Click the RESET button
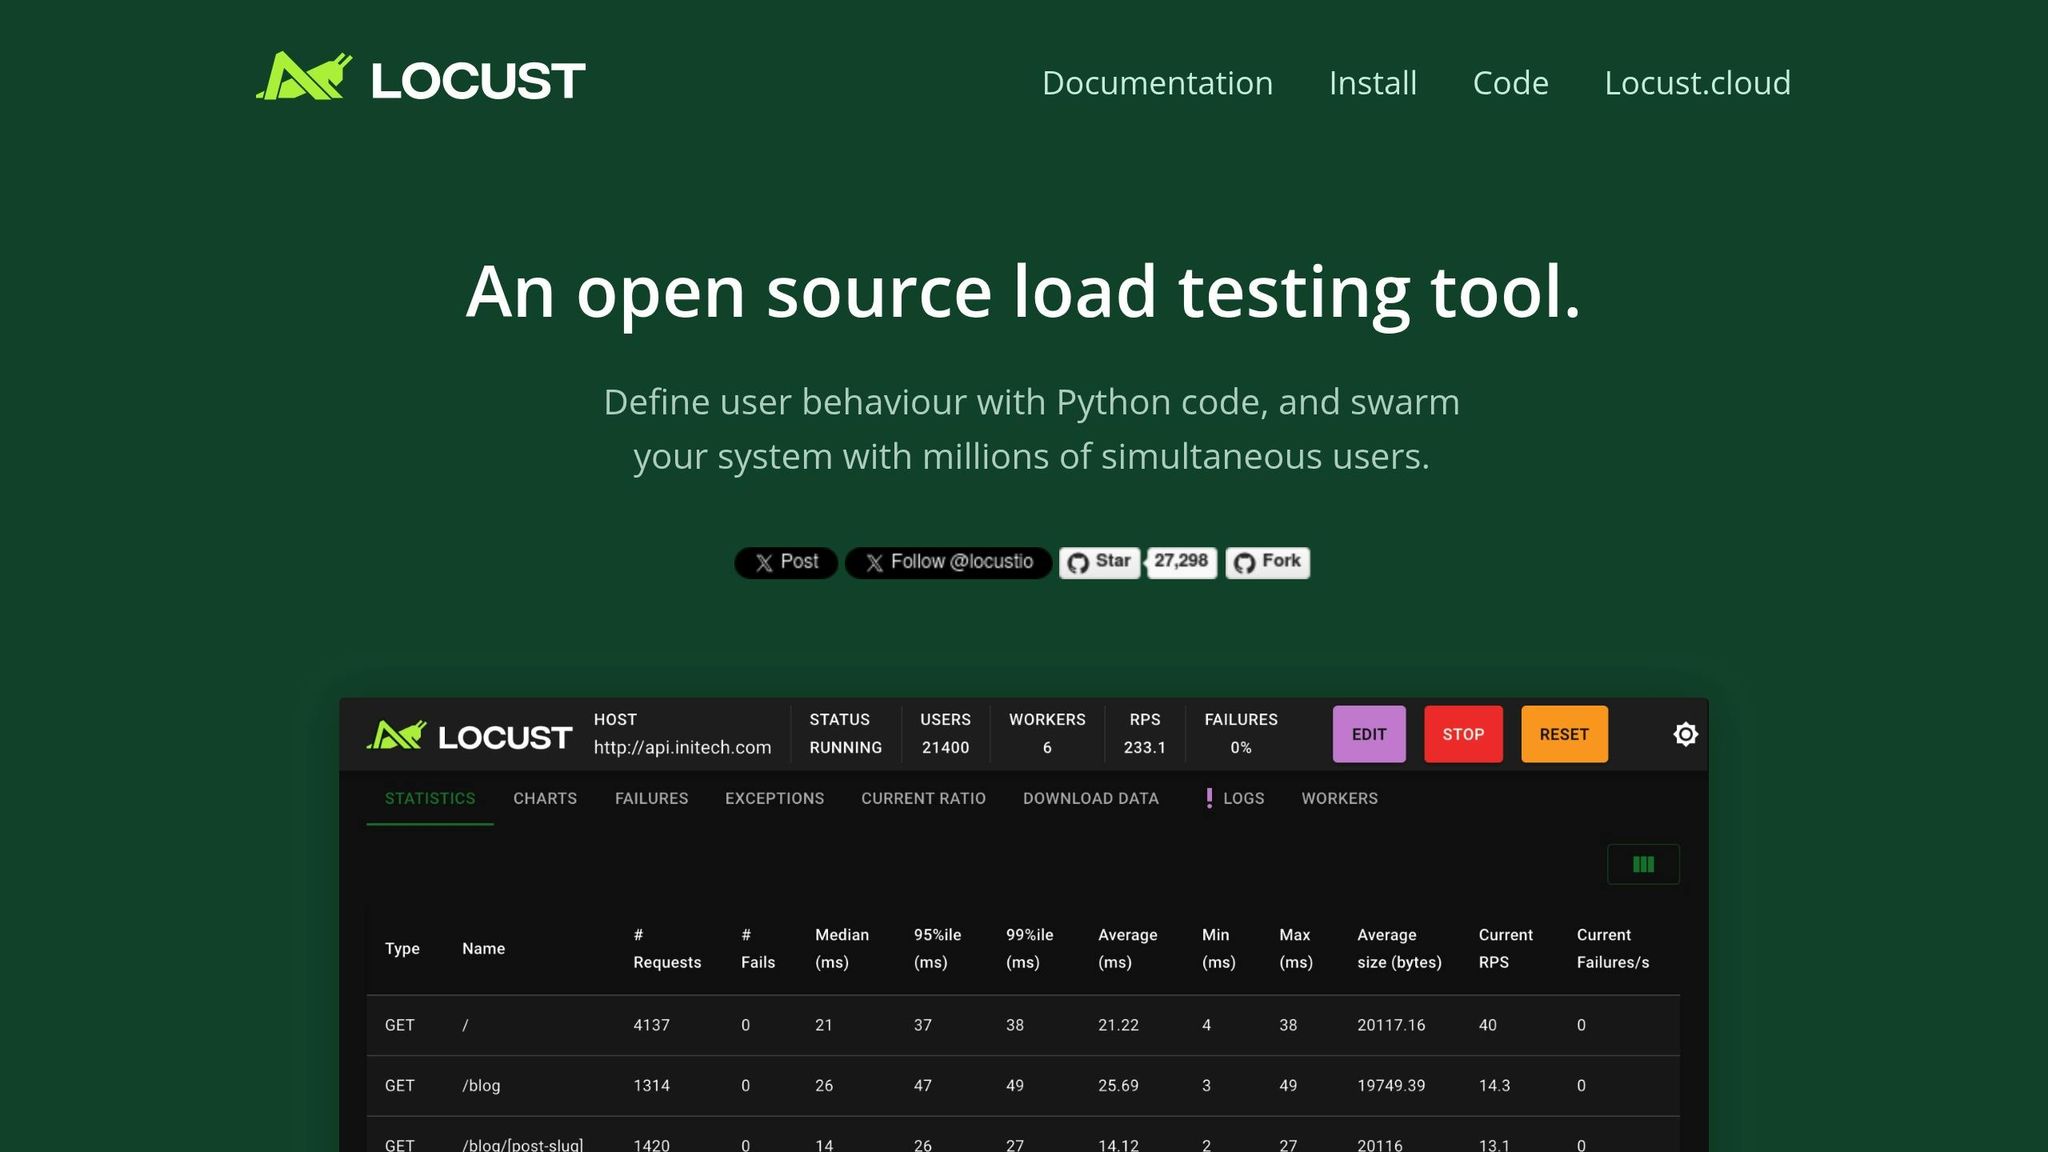The width and height of the screenshot is (2048, 1152). pyautogui.click(x=1564, y=733)
